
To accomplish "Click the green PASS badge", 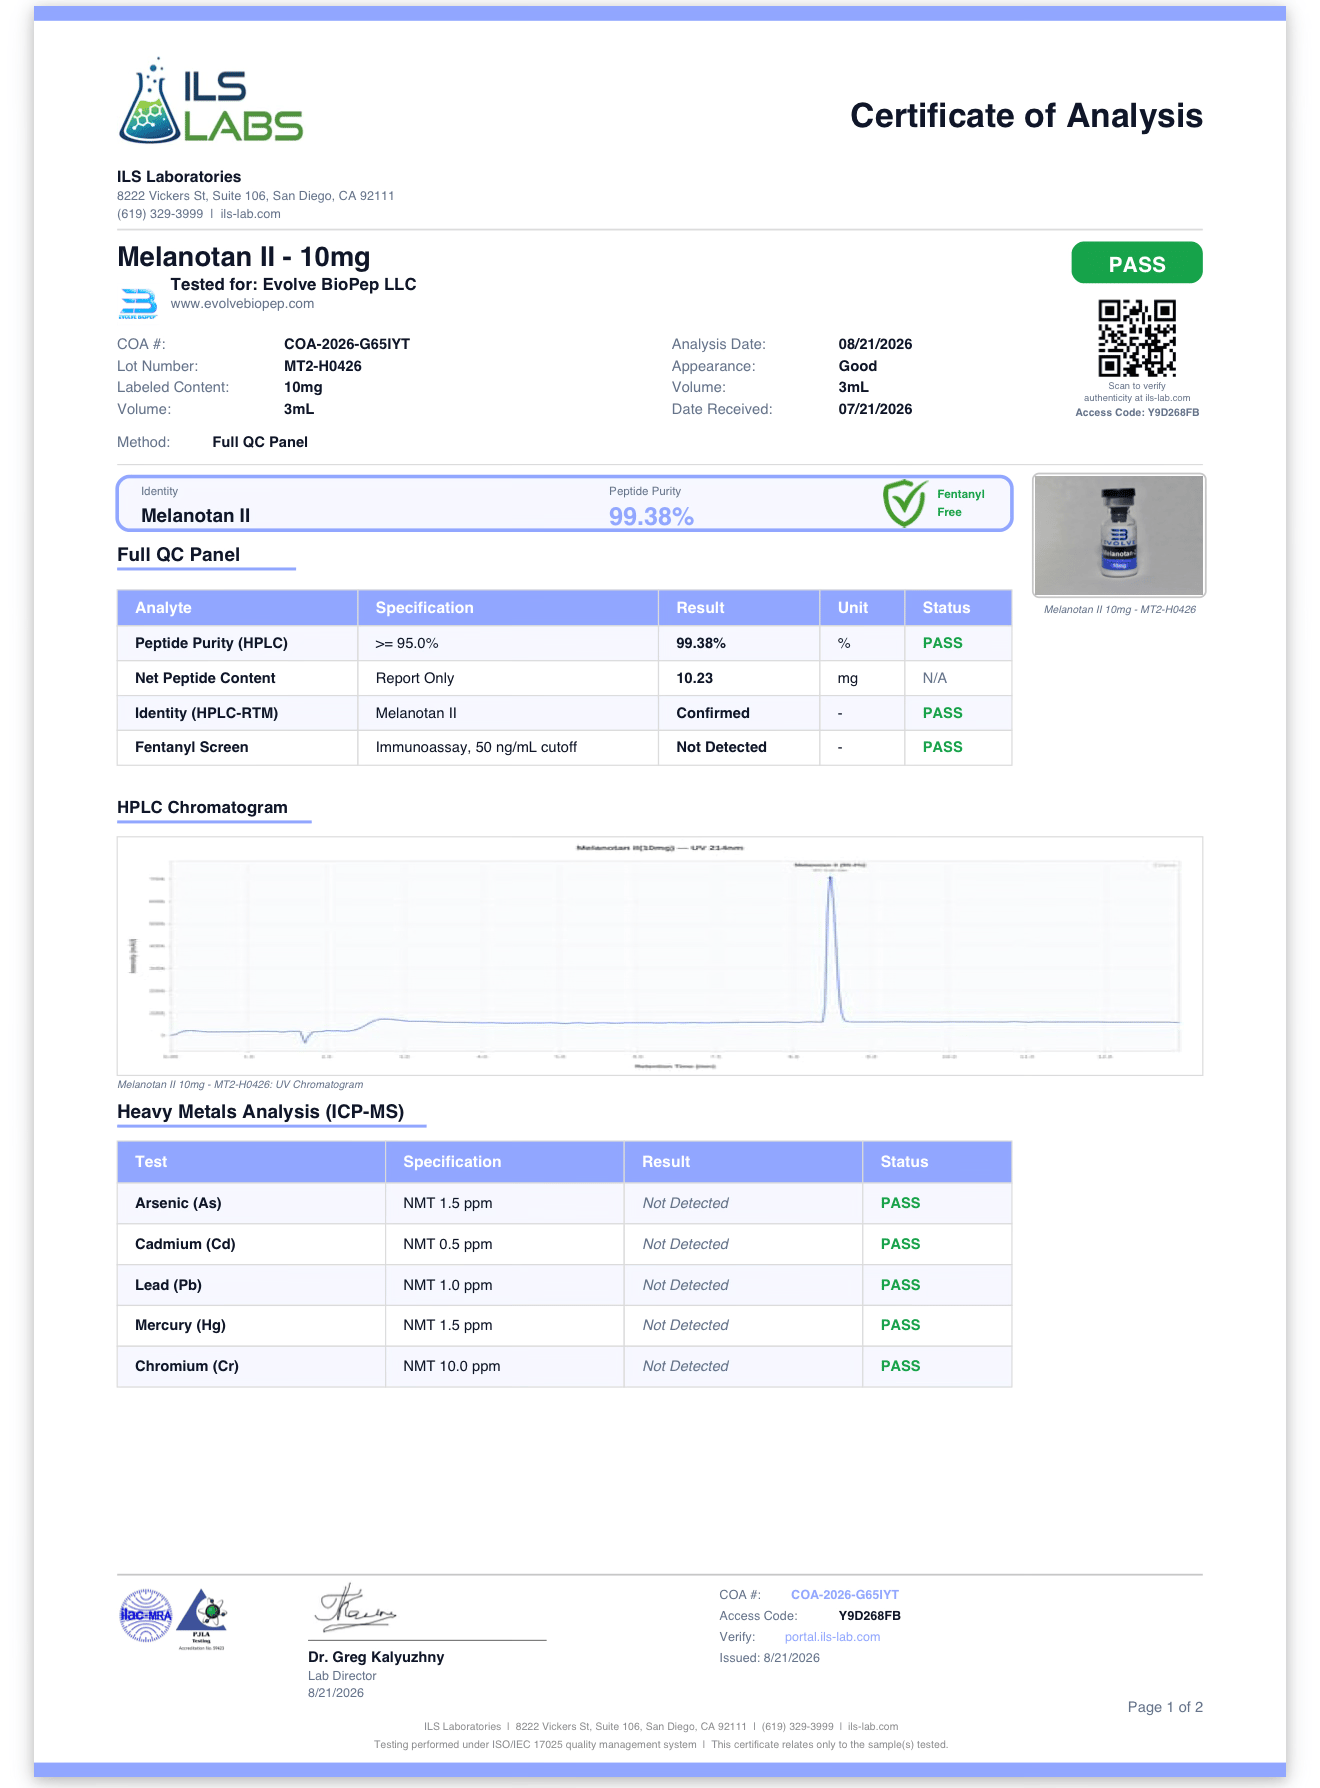I will tap(1137, 263).
